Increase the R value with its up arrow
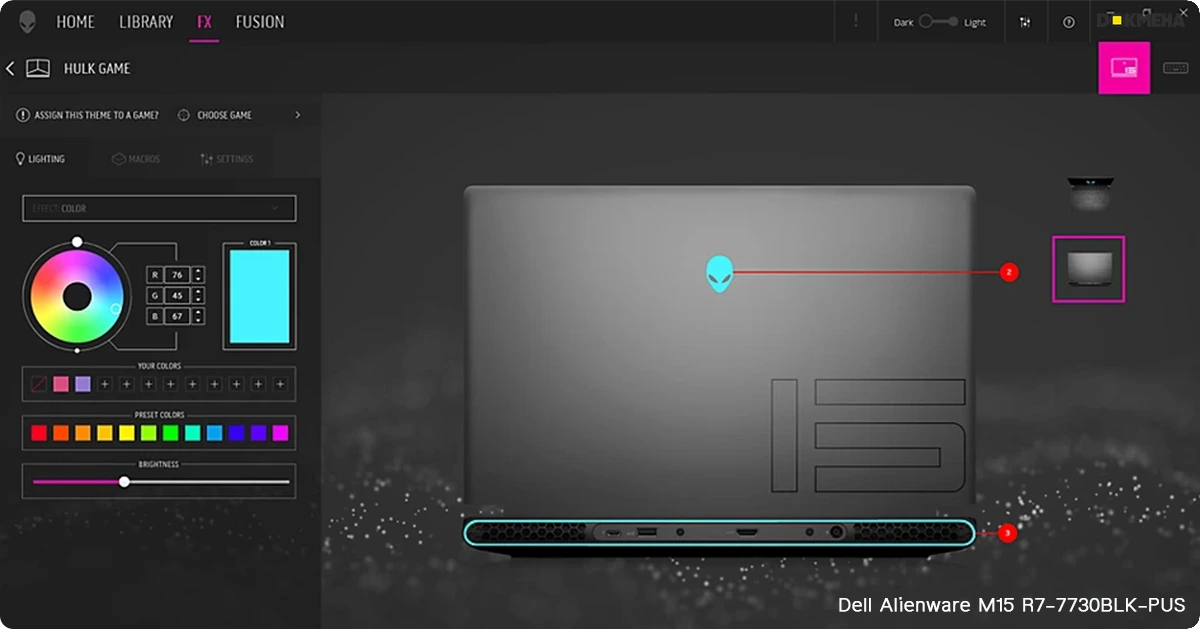This screenshot has width=1200, height=629. point(198,271)
